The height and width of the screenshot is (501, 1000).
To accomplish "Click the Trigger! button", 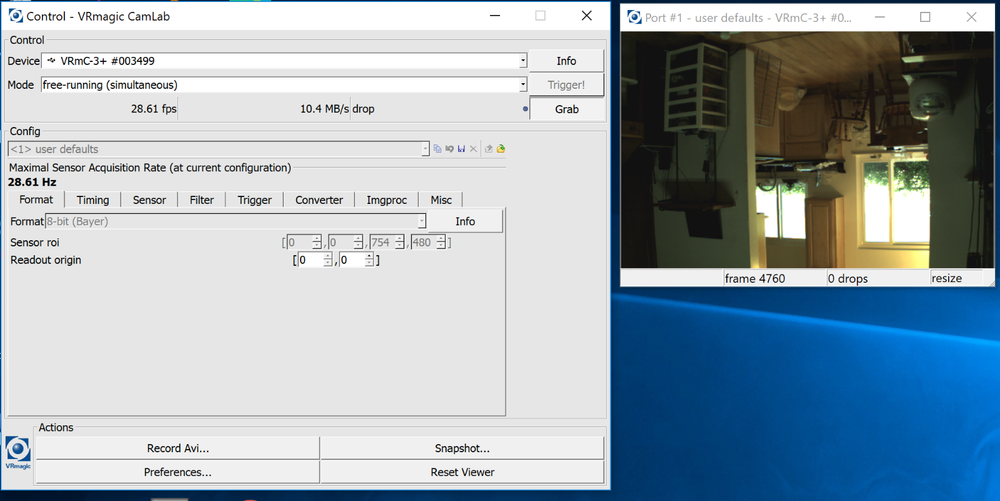I will point(566,85).
